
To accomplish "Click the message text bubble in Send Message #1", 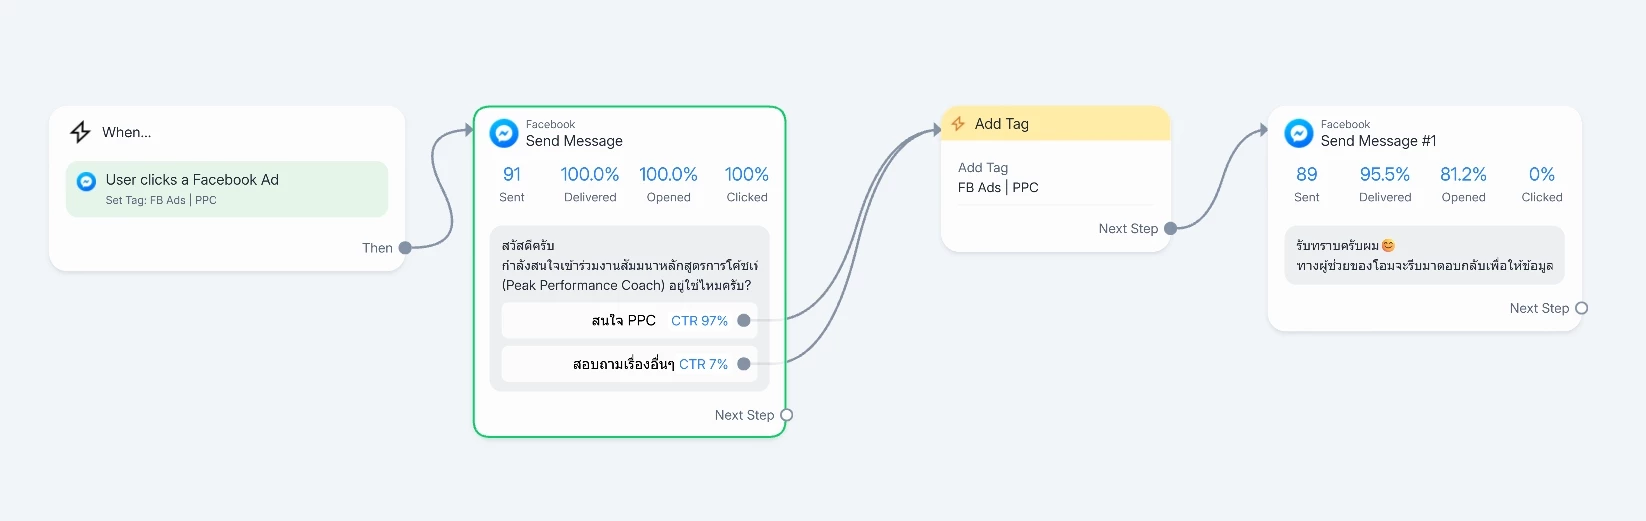I will click(x=1423, y=255).
